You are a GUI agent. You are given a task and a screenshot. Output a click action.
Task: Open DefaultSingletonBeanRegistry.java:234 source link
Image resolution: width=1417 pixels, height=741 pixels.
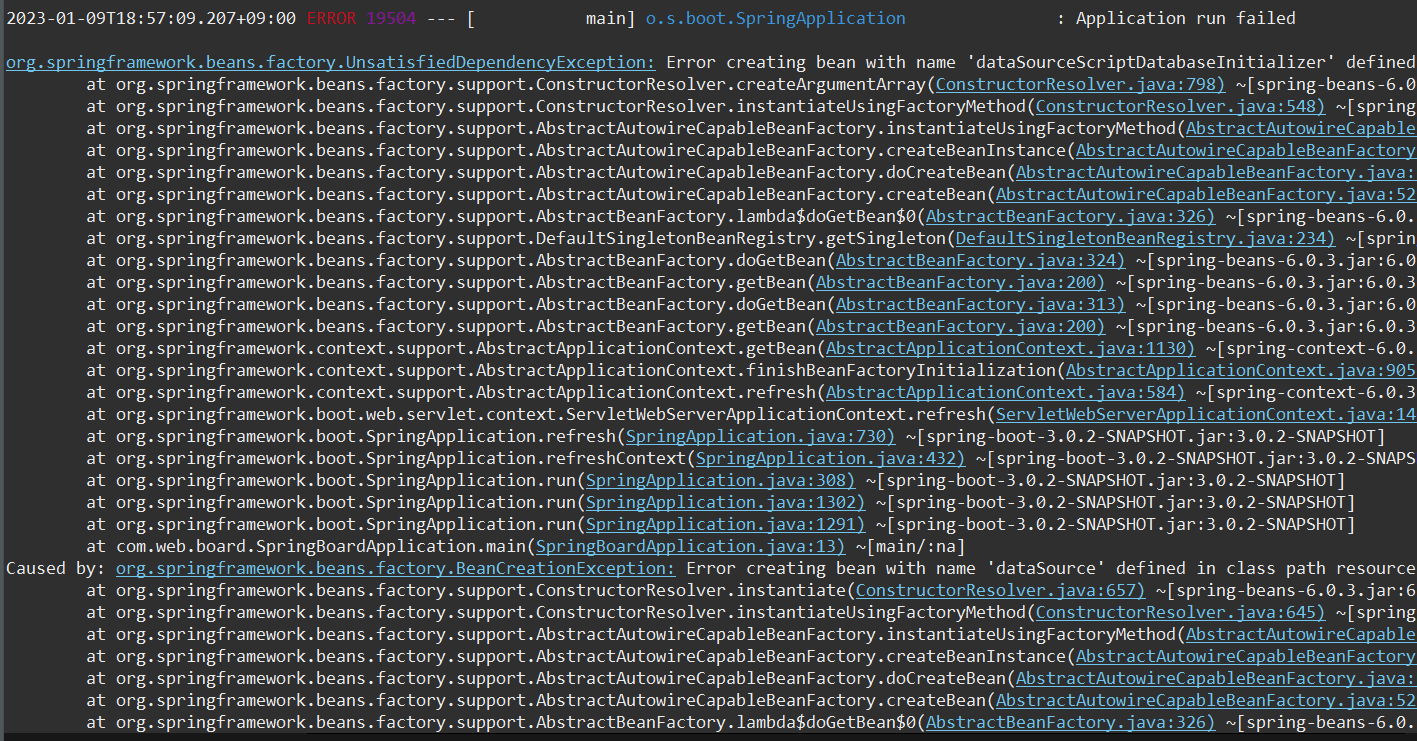(x=1145, y=238)
